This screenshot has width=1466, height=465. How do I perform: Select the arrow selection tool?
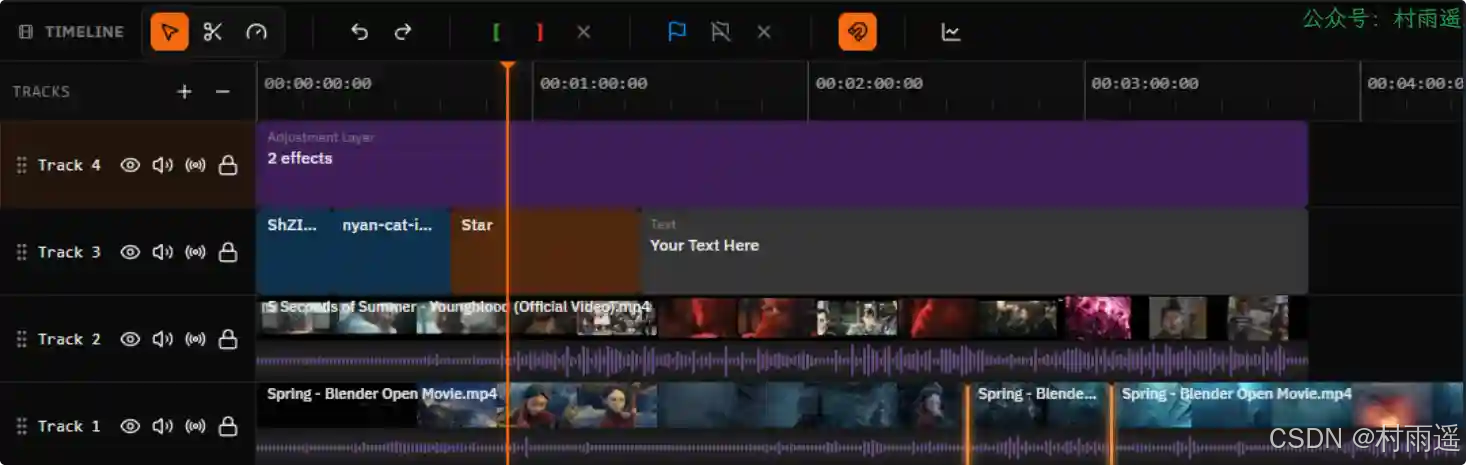[x=169, y=32]
